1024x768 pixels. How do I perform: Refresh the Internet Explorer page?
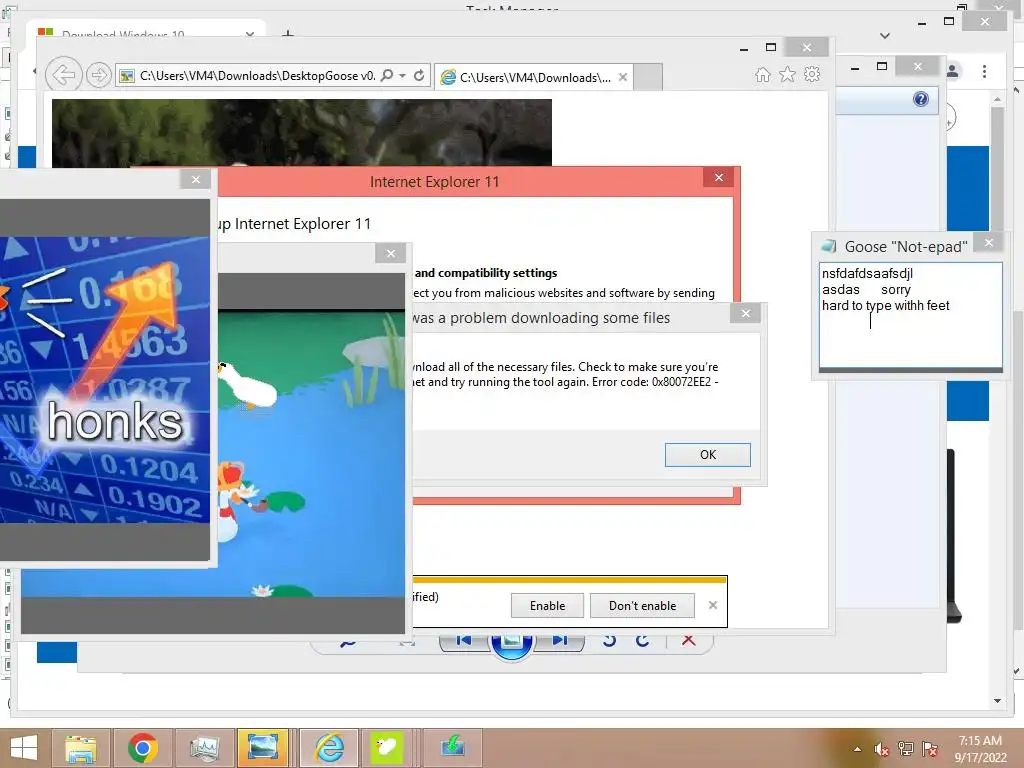pos(419,75)
